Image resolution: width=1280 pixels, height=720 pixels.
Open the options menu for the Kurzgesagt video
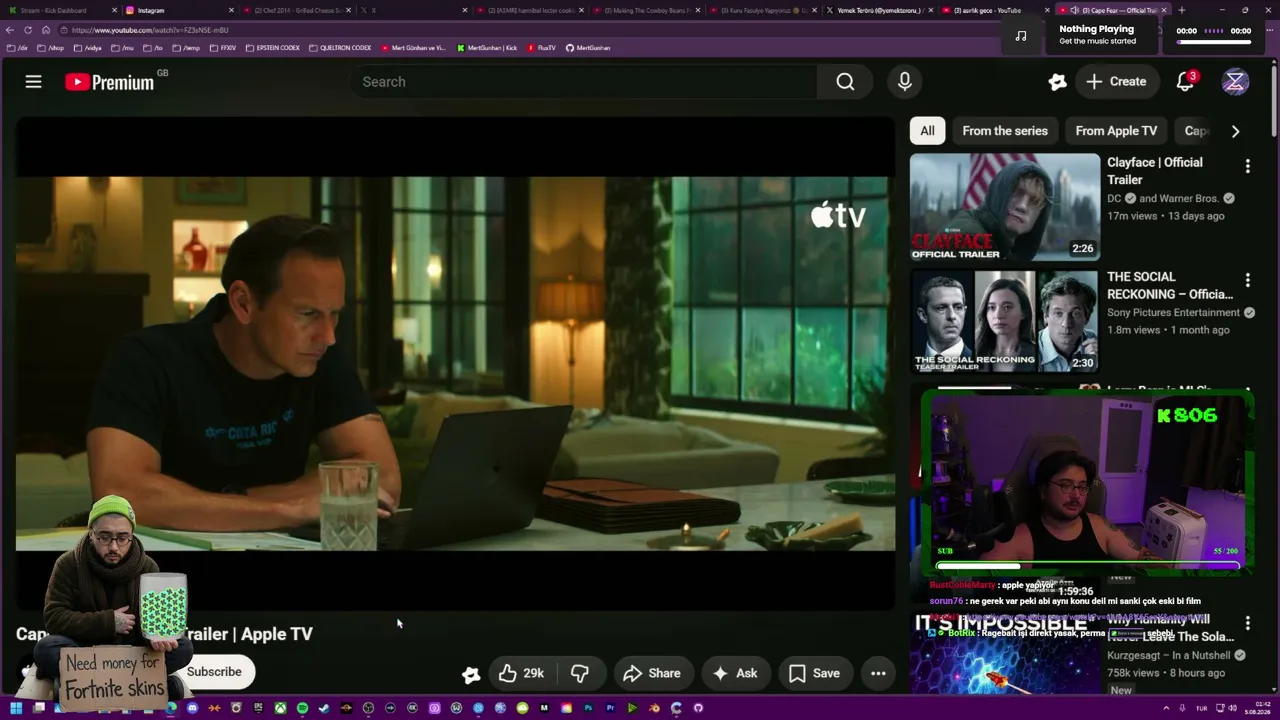tap(1247, 623)
